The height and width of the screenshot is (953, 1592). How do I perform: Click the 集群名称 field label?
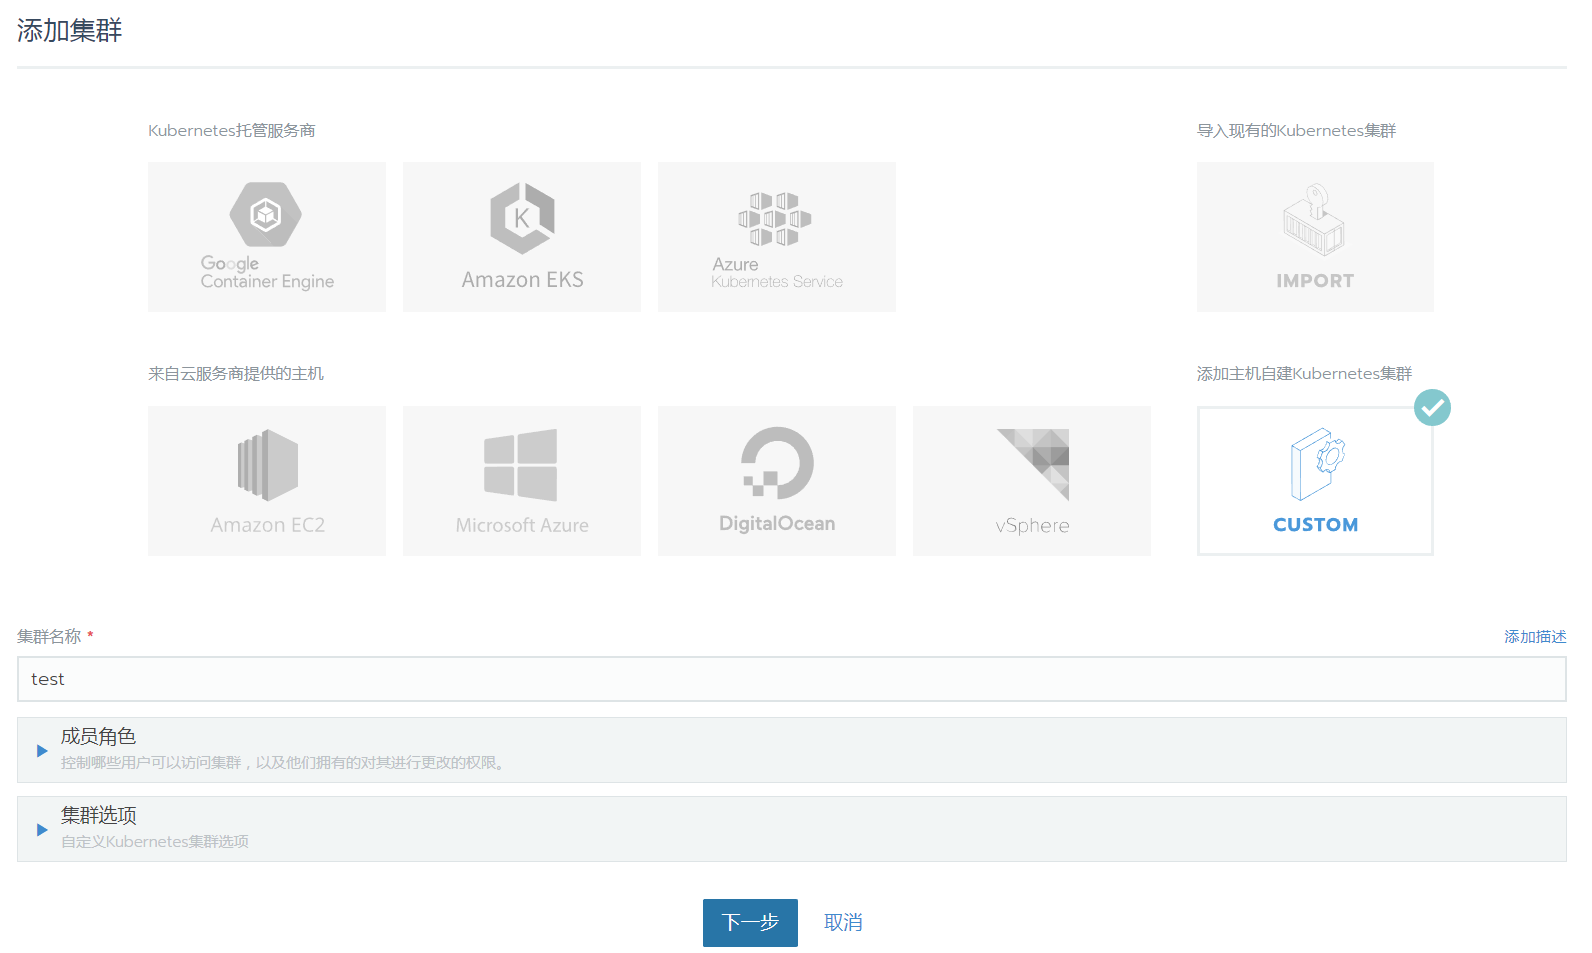tap(49, 637)
